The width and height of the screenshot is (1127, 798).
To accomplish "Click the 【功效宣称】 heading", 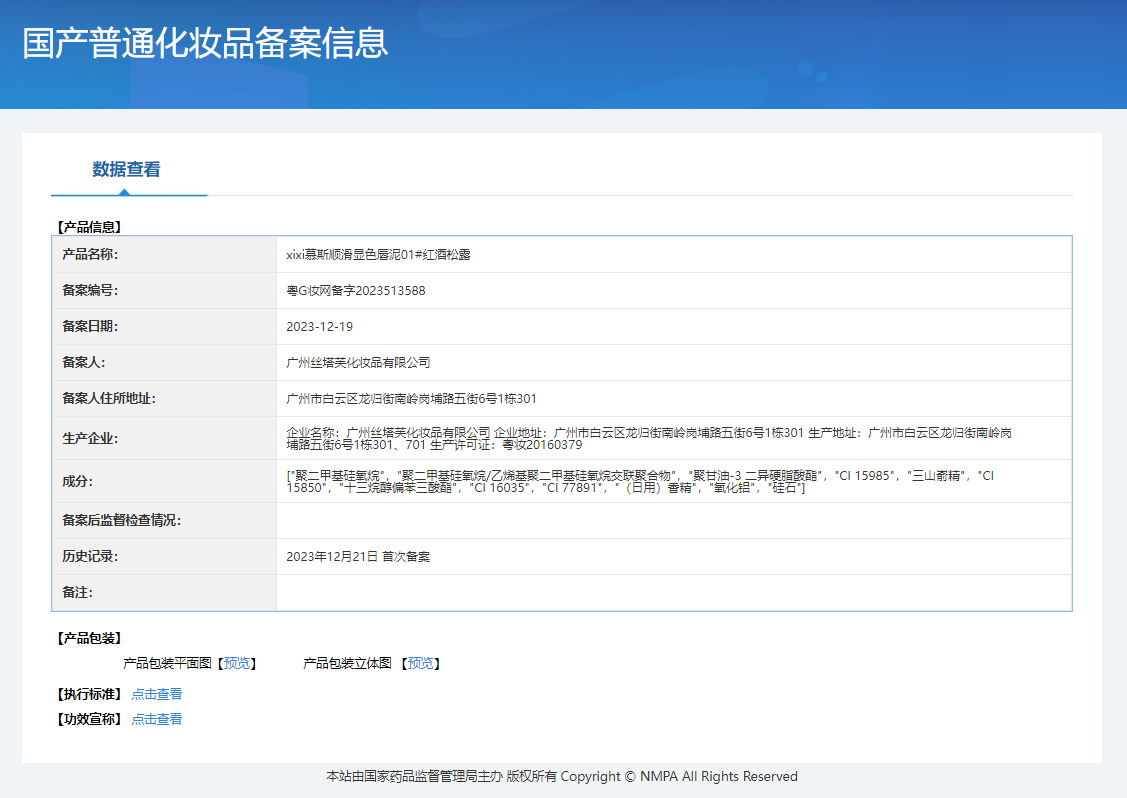I will (x=89, y=719).
